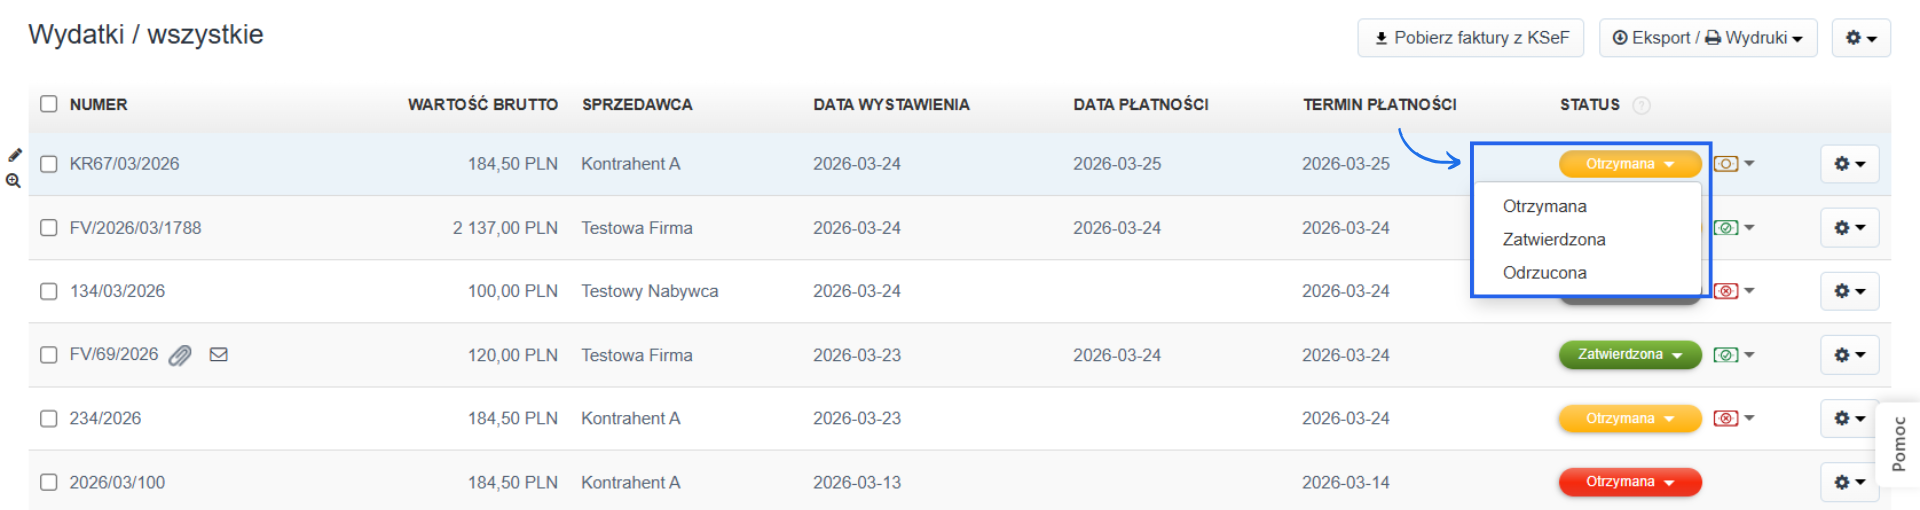Click the status help question mark icon

(1641, 105)
